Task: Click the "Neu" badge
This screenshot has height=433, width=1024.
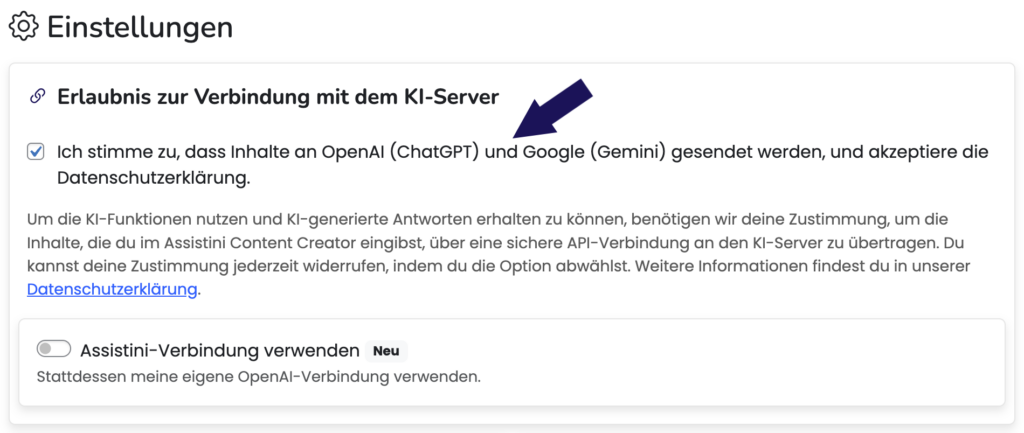Action: [x=386, y=351]
